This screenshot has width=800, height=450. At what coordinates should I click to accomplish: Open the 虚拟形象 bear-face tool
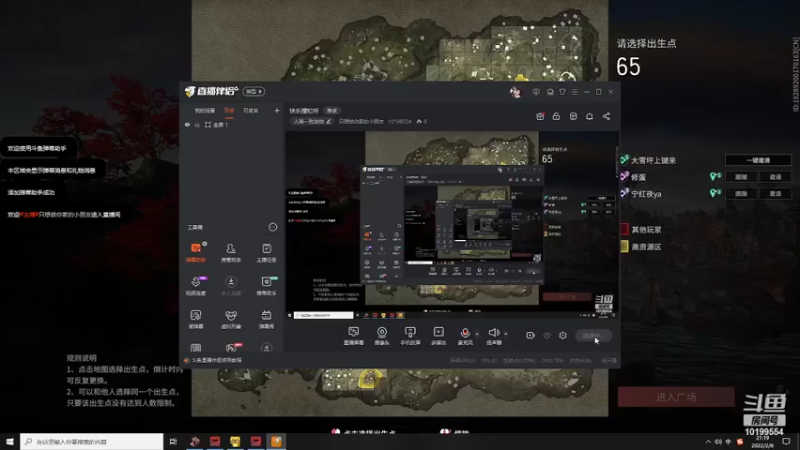pos(231,319)
